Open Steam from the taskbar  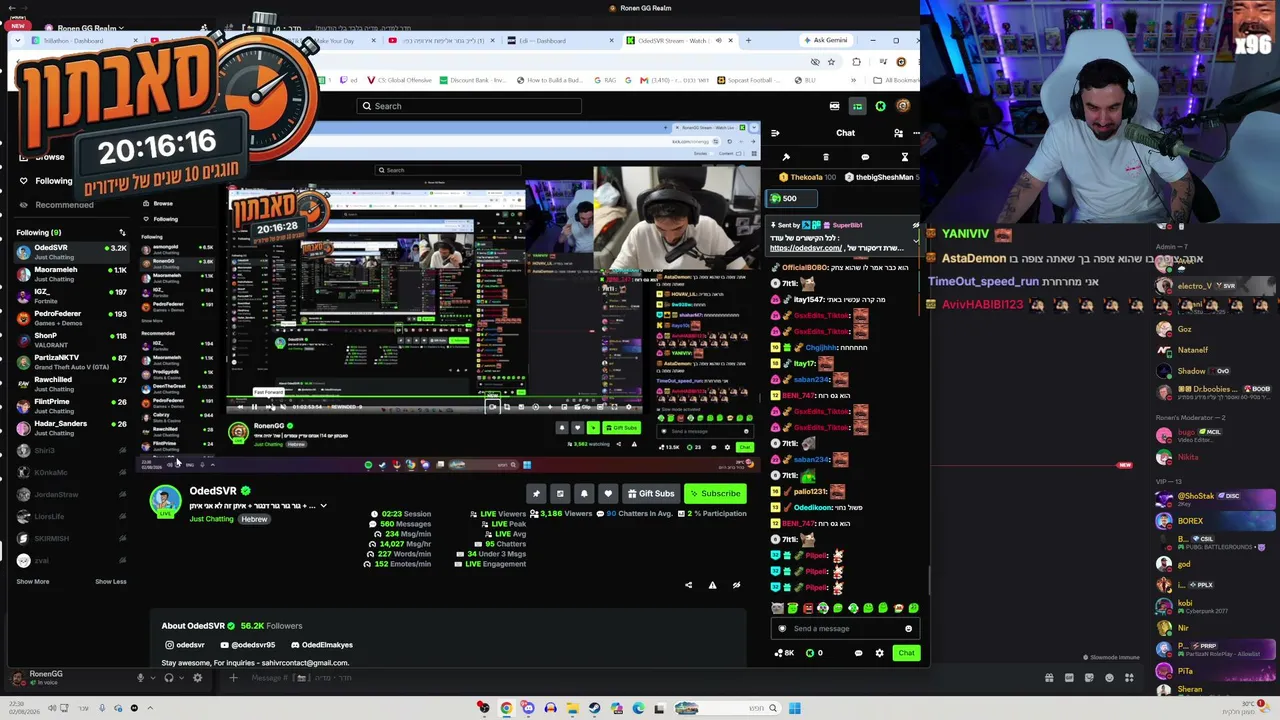[x=594, y=708]
